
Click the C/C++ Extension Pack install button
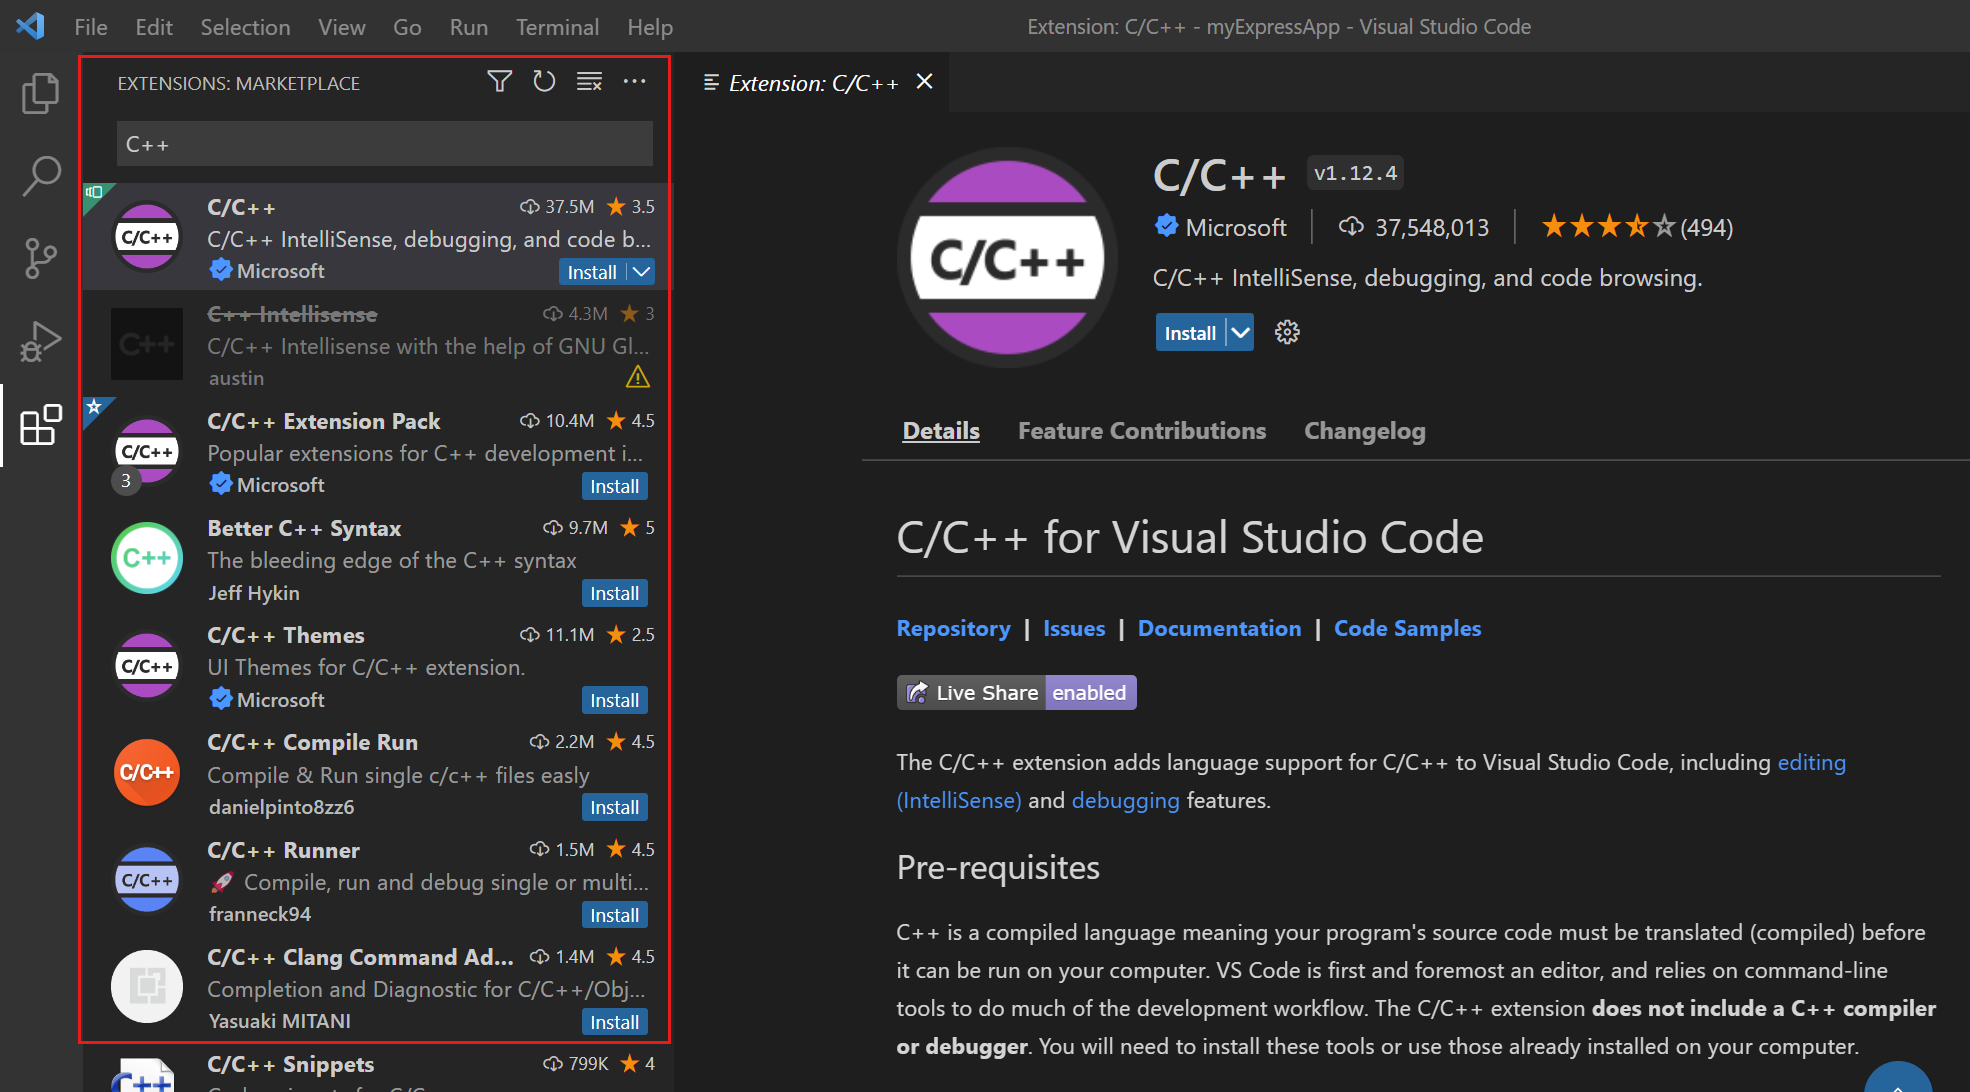613,484
